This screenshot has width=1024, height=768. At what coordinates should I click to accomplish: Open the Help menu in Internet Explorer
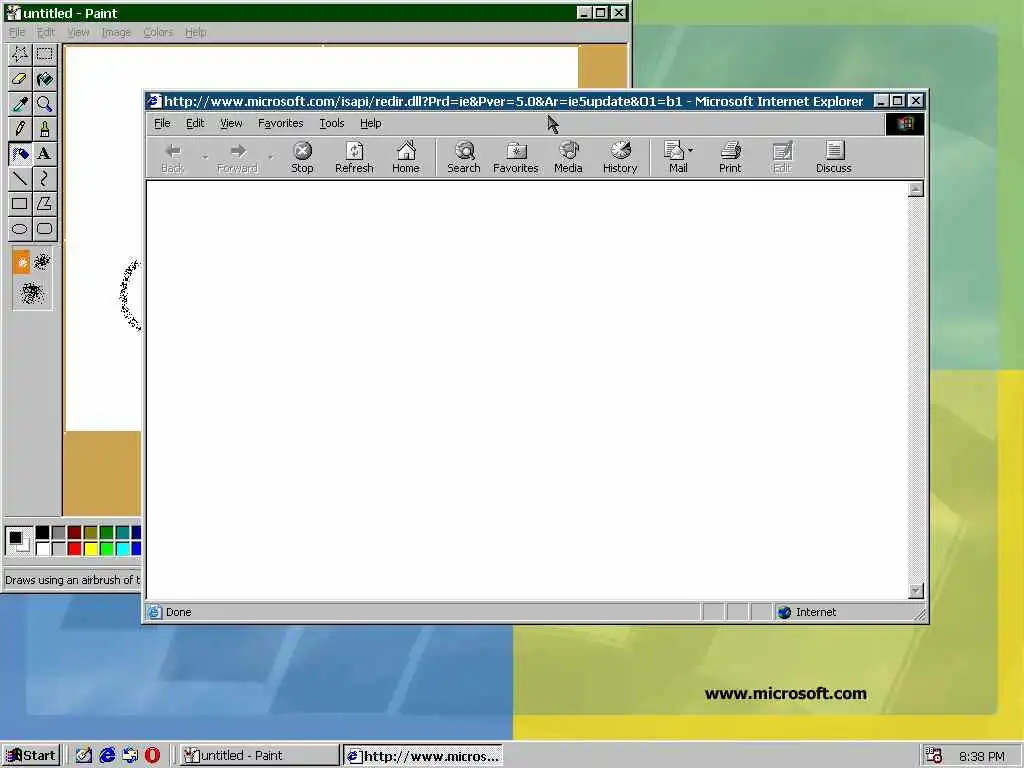click(x=370, y=123)
